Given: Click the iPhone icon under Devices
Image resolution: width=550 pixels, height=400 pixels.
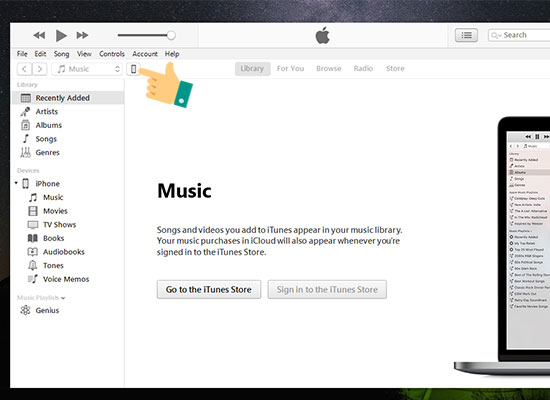Looking at the screenshot, I should (x=26, y=184).
